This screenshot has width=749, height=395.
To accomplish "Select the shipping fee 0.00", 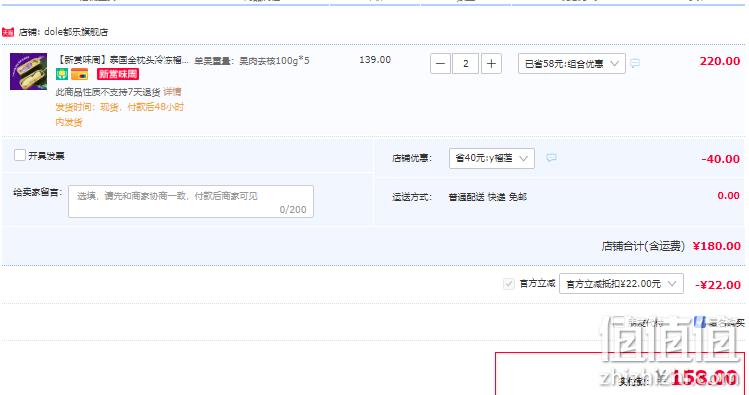I will click(728, 195).
